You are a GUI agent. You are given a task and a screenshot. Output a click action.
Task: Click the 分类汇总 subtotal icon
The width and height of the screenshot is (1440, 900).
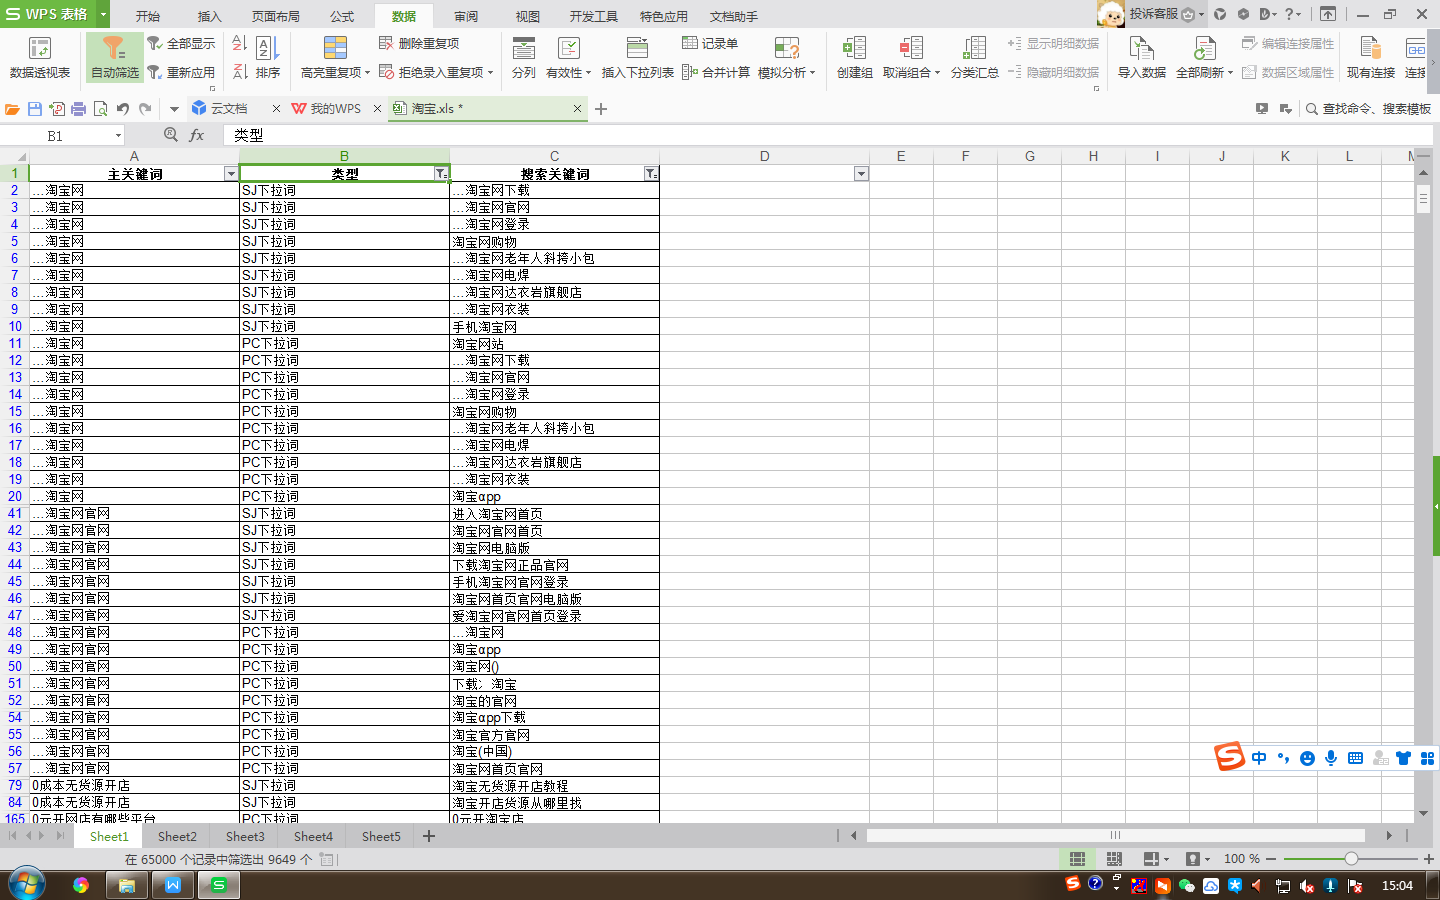tap(974, 58)
